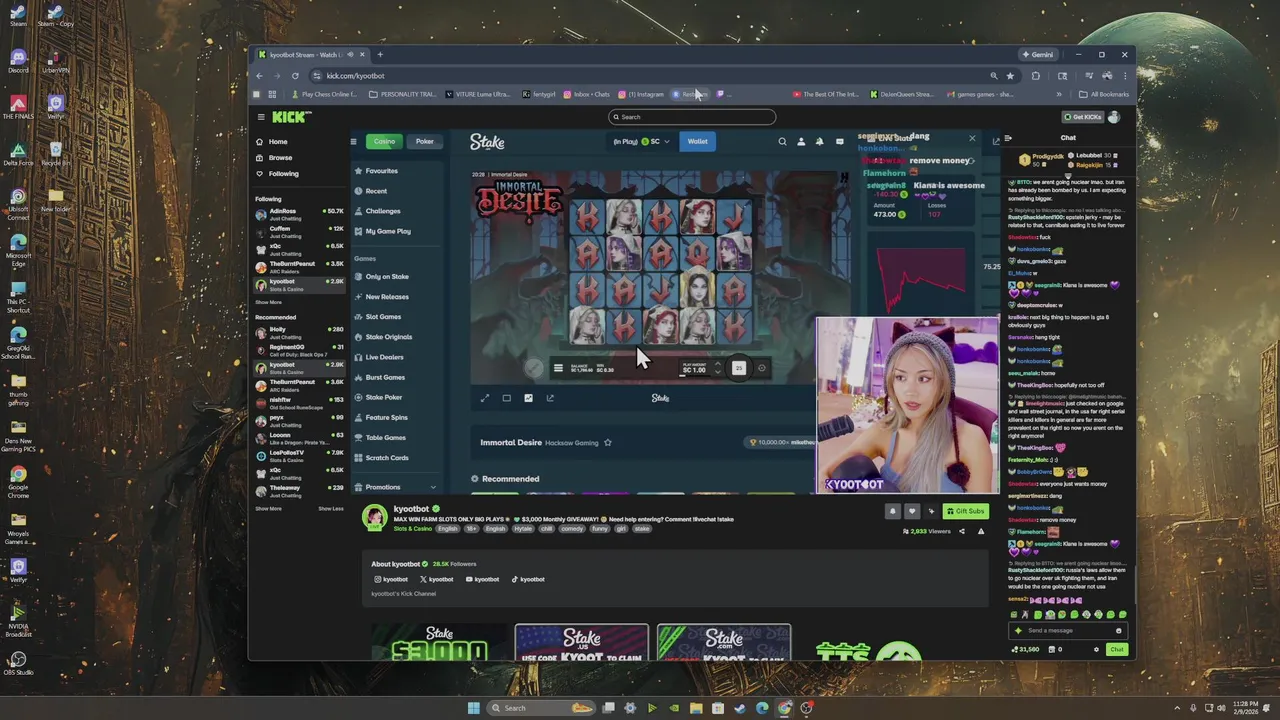Screen dimensions: 1280x720
Task: Click the slot spin button
Action: (739, 368)
